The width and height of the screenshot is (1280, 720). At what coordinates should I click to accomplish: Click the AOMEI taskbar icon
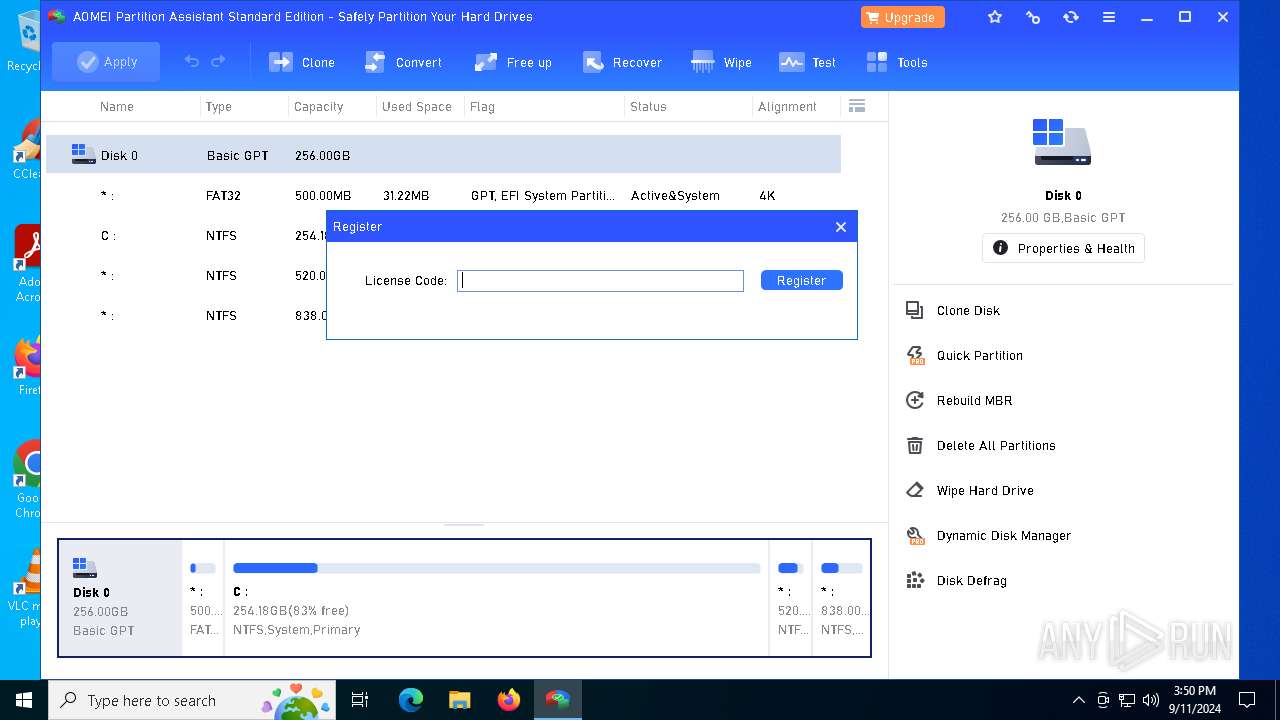pyautogui.click(x=557, y=700)
